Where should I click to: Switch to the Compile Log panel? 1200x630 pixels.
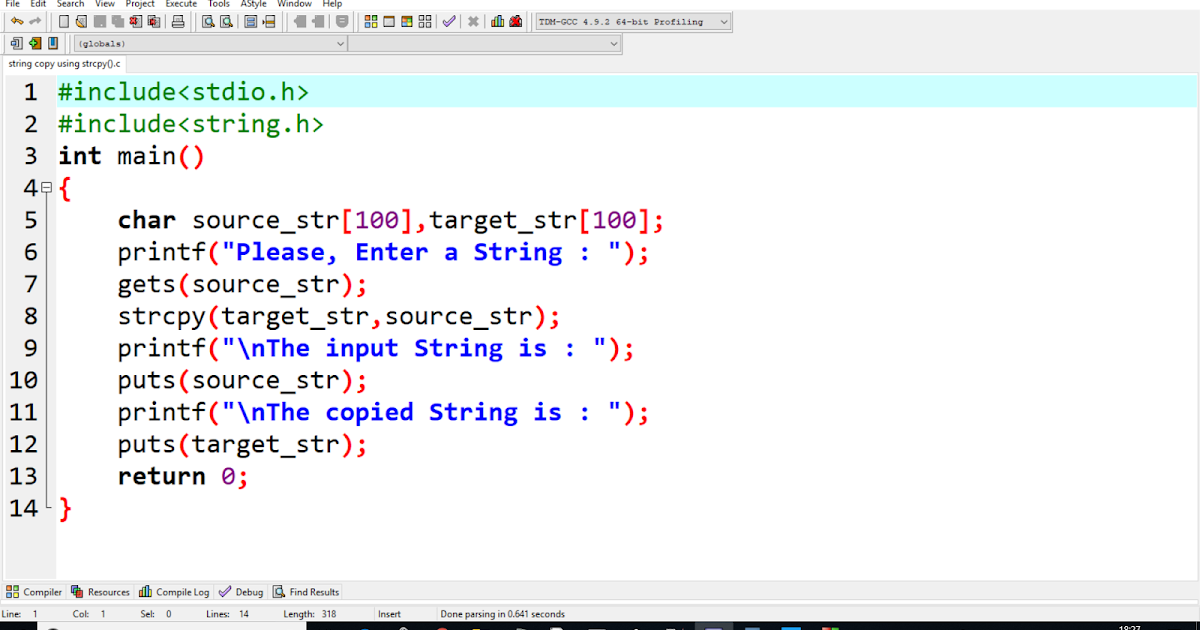[174, 591]
